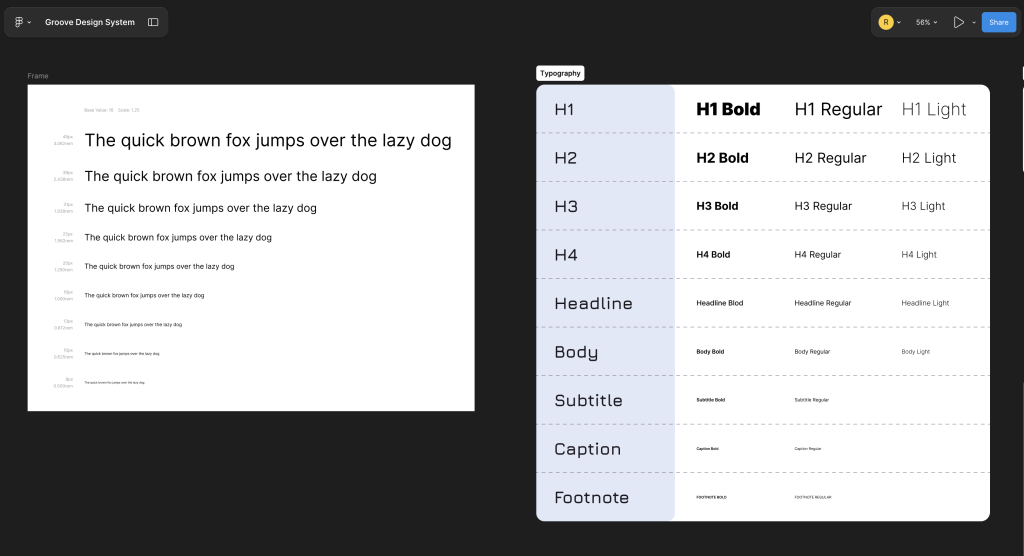Image resolution: width=1024 pixels, height=556 pixels.
Task: Click the yellow R user avatar
Action: coord(885,22)
